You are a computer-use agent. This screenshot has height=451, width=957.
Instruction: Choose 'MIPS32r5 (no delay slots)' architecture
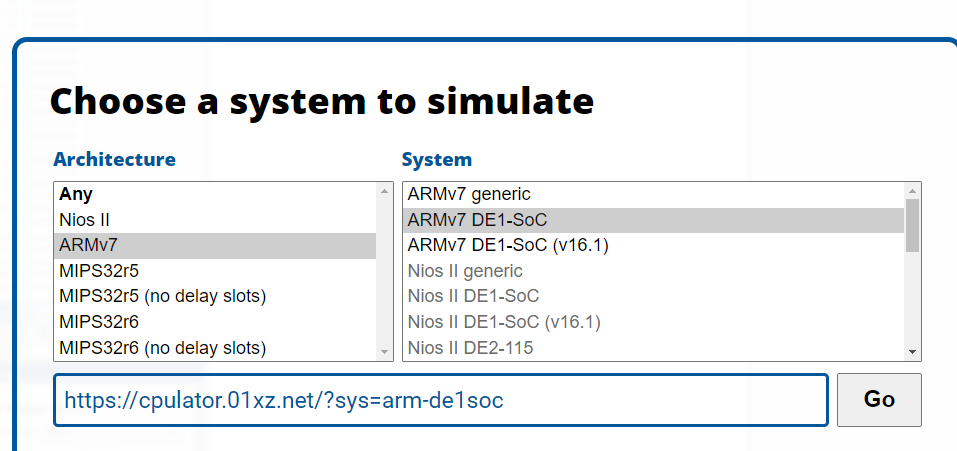click(215, 297)
